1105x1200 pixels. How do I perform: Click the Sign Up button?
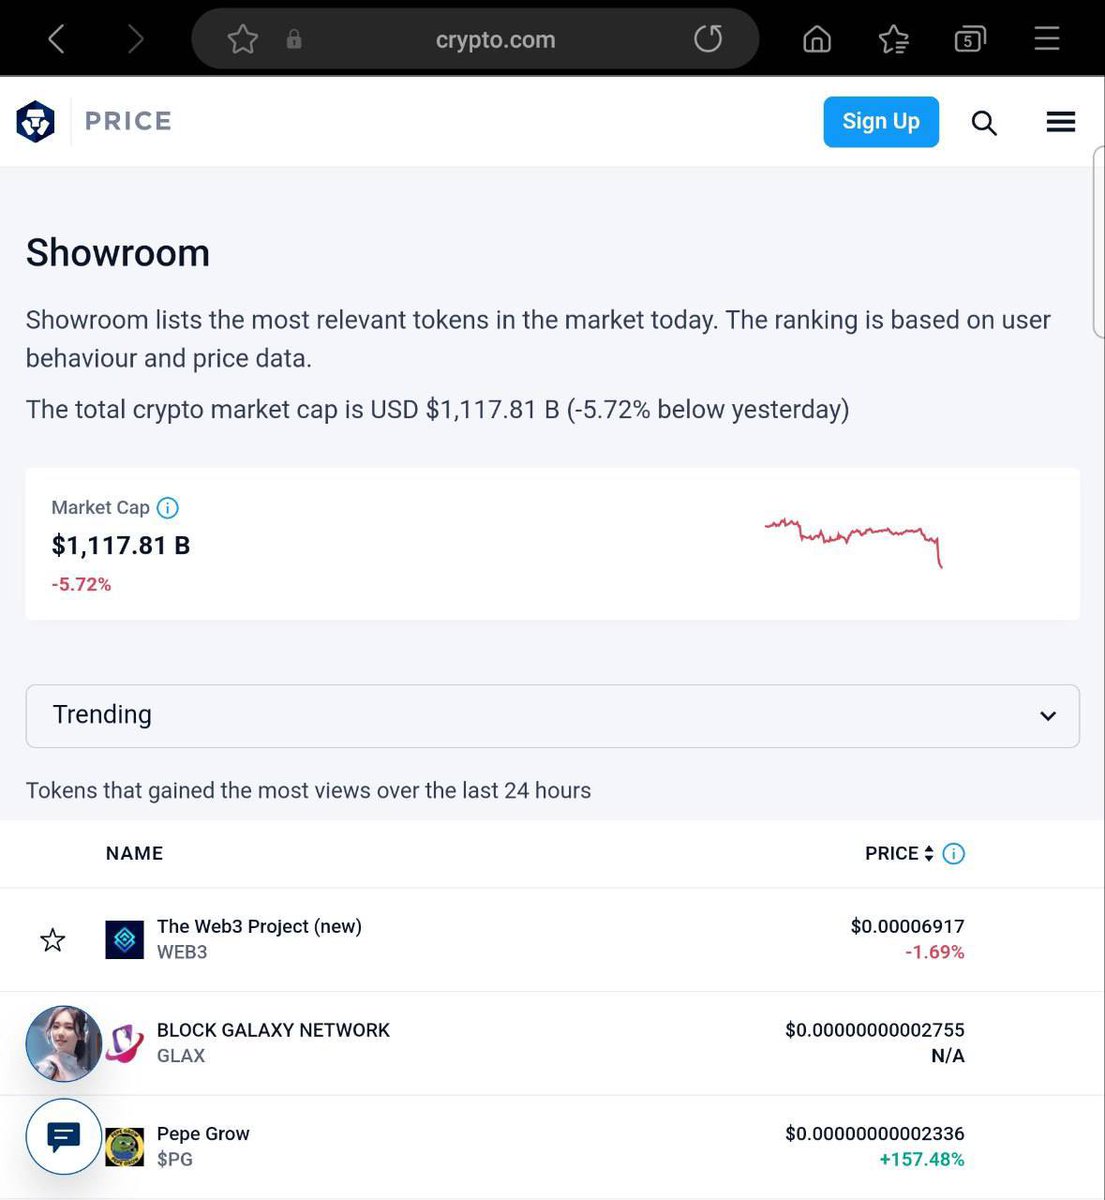pyautogui.click(x=881, y=122)
